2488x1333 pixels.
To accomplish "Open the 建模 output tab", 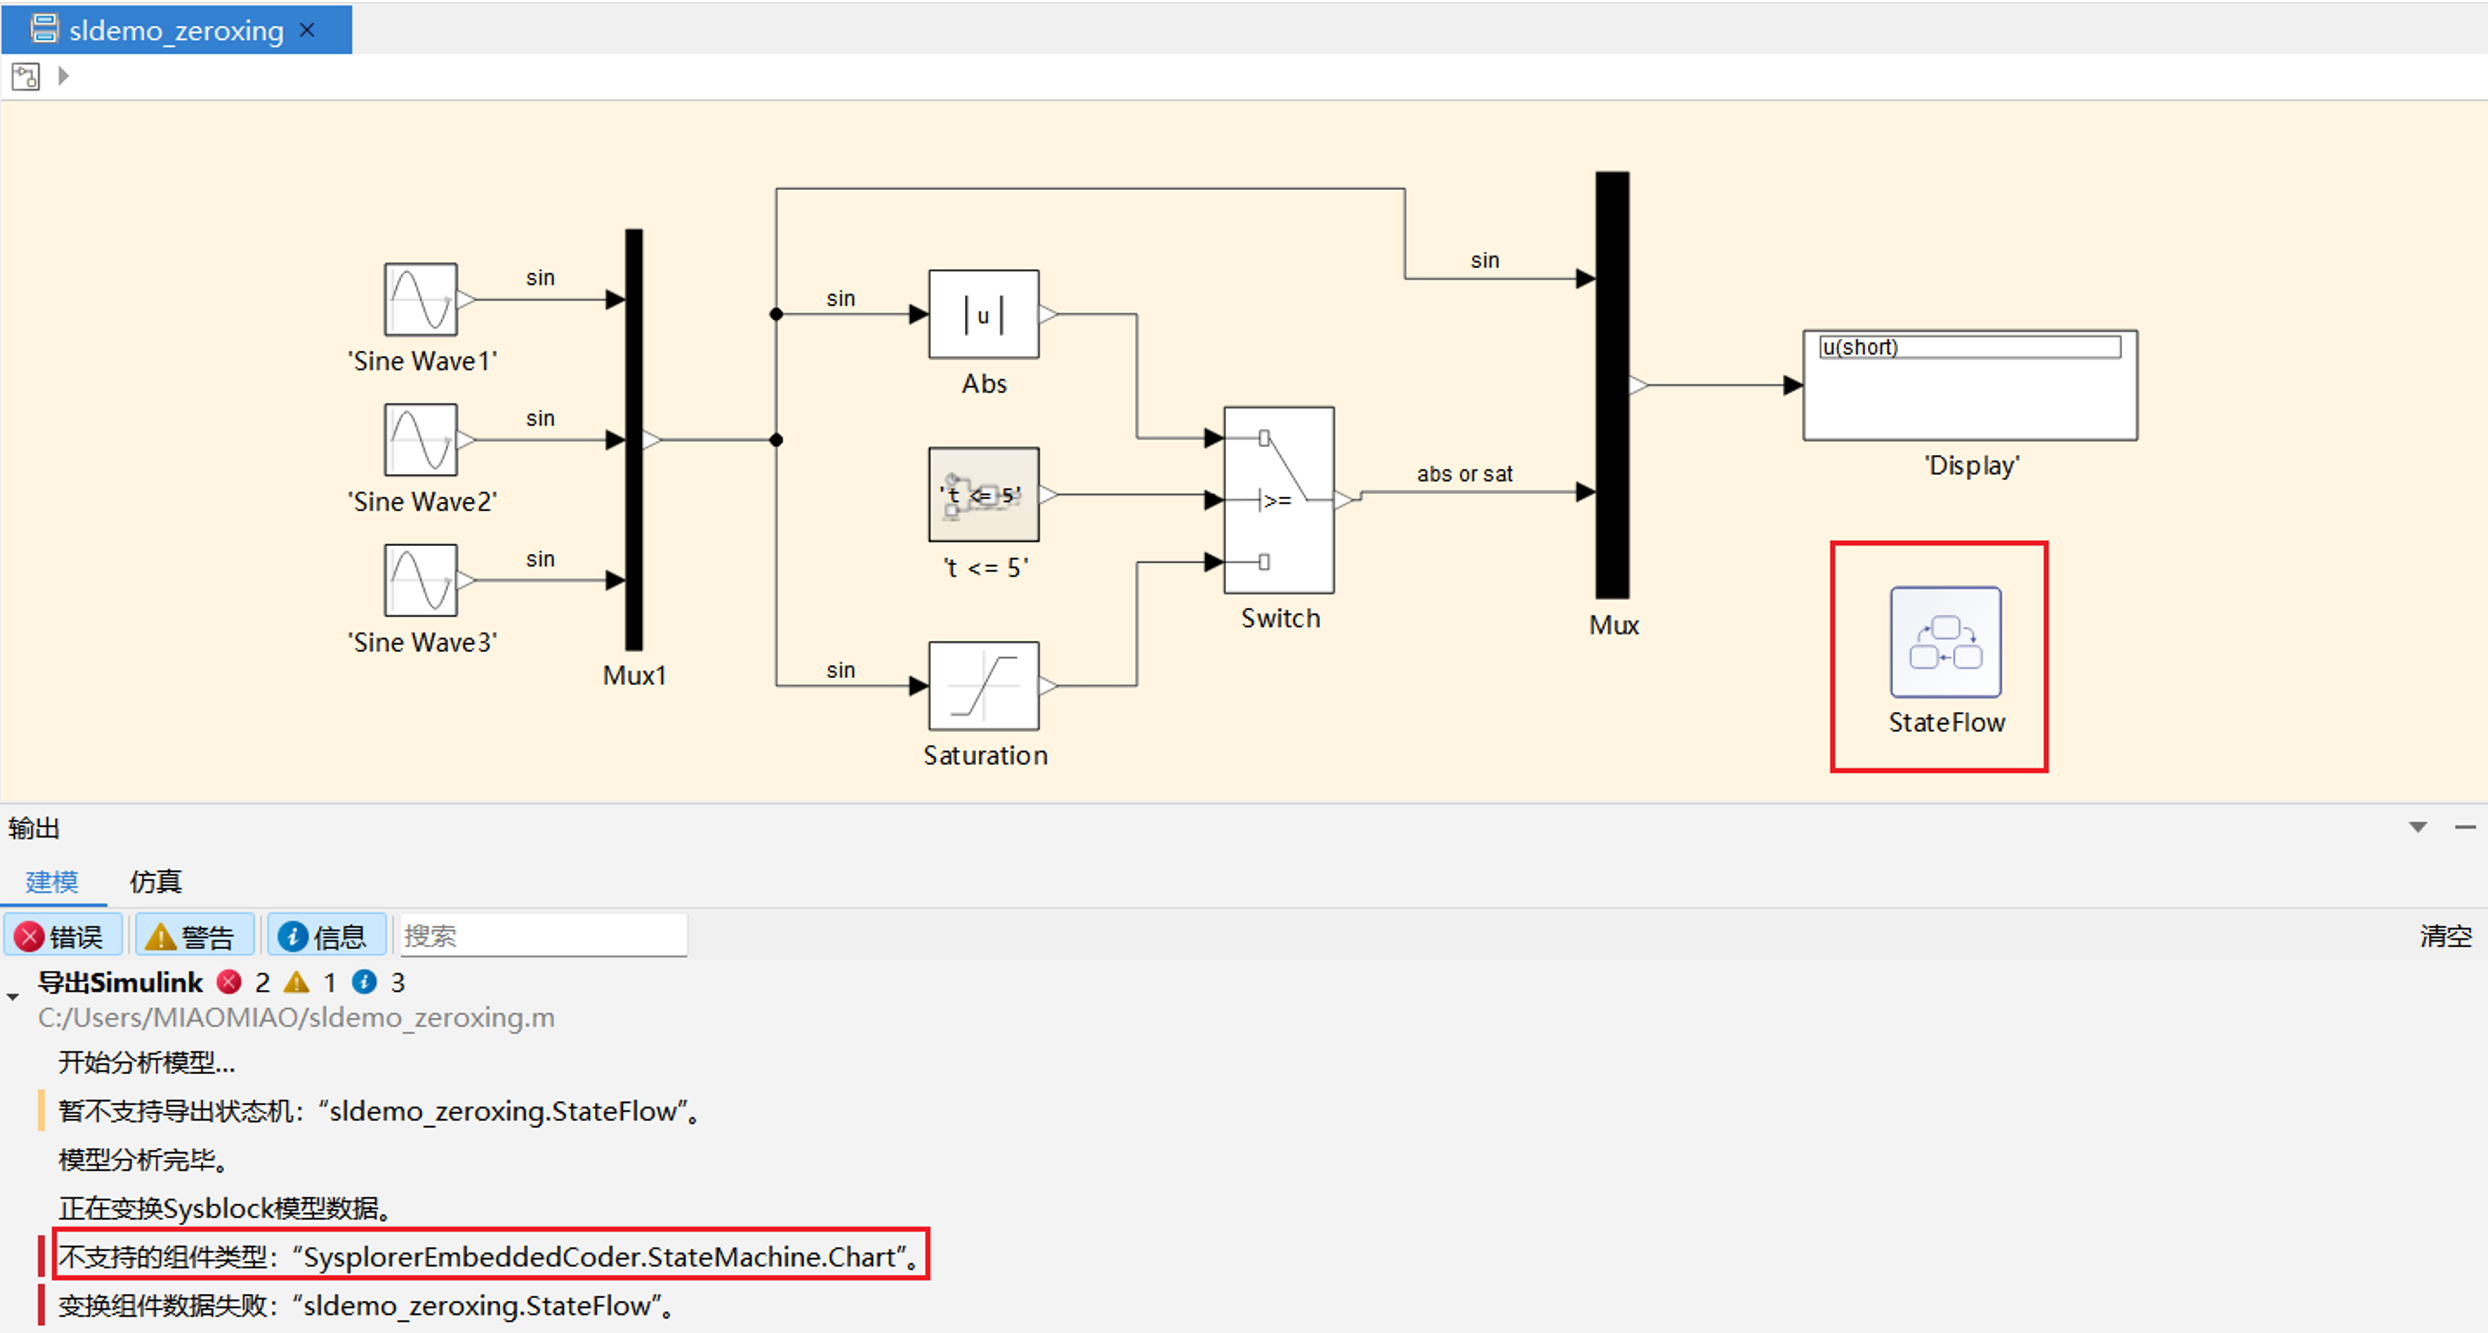I will [52, 881].
